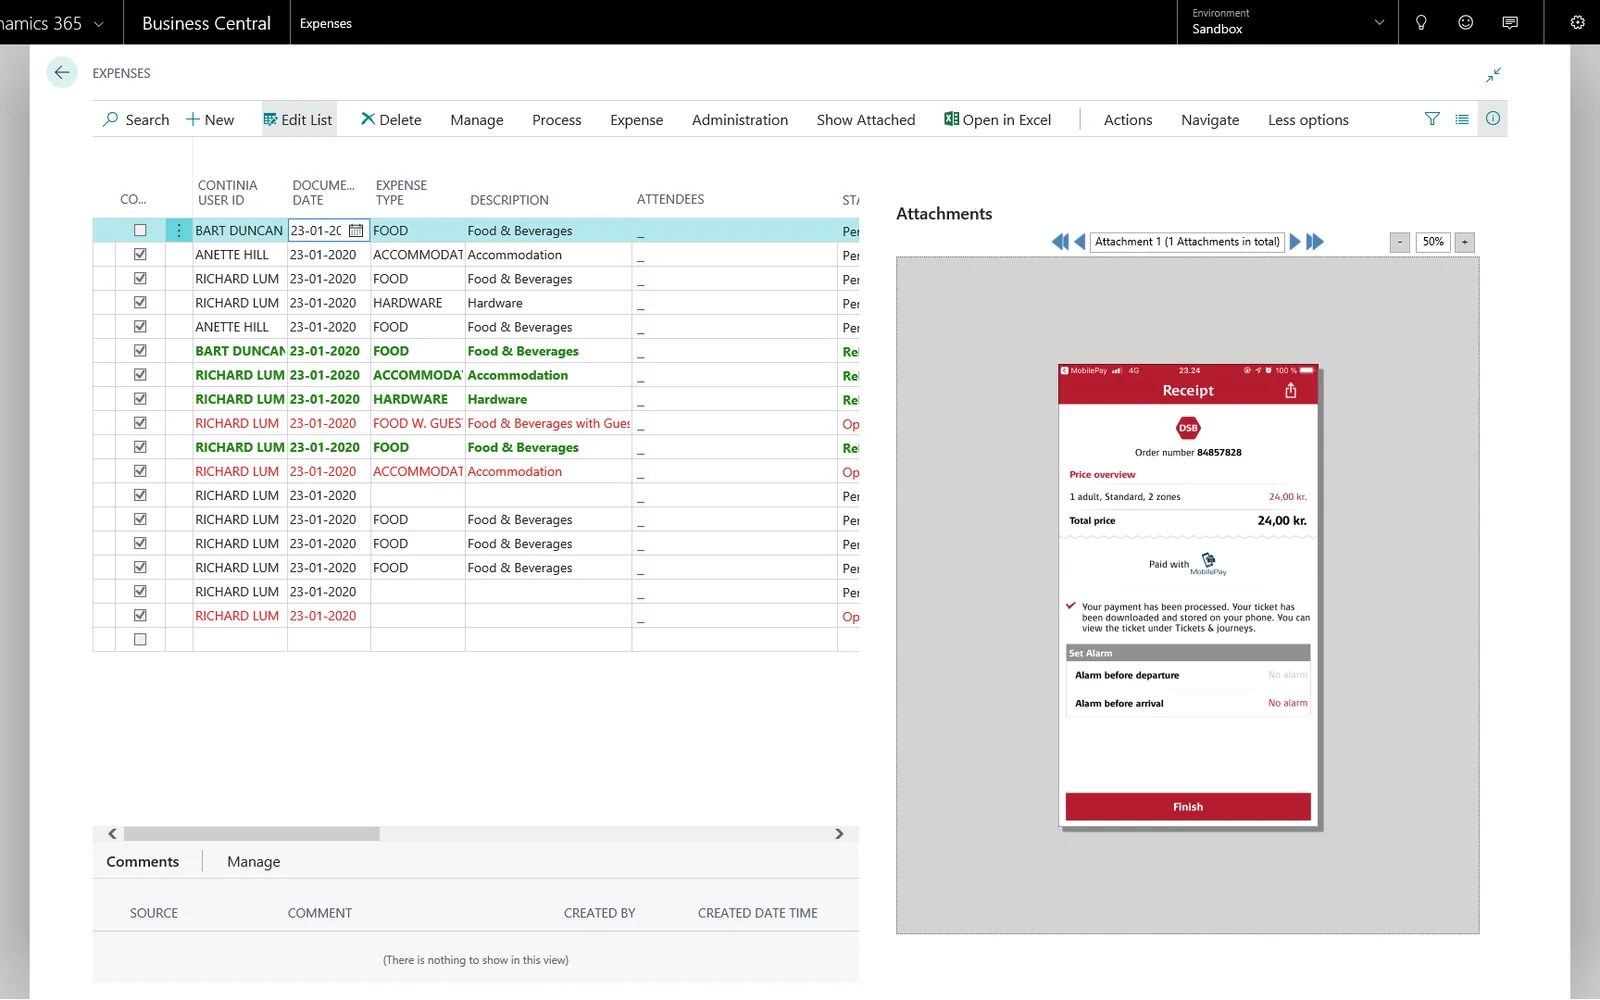
Task: Open Manage in the Comments section
Action: (x=254, y=862)
